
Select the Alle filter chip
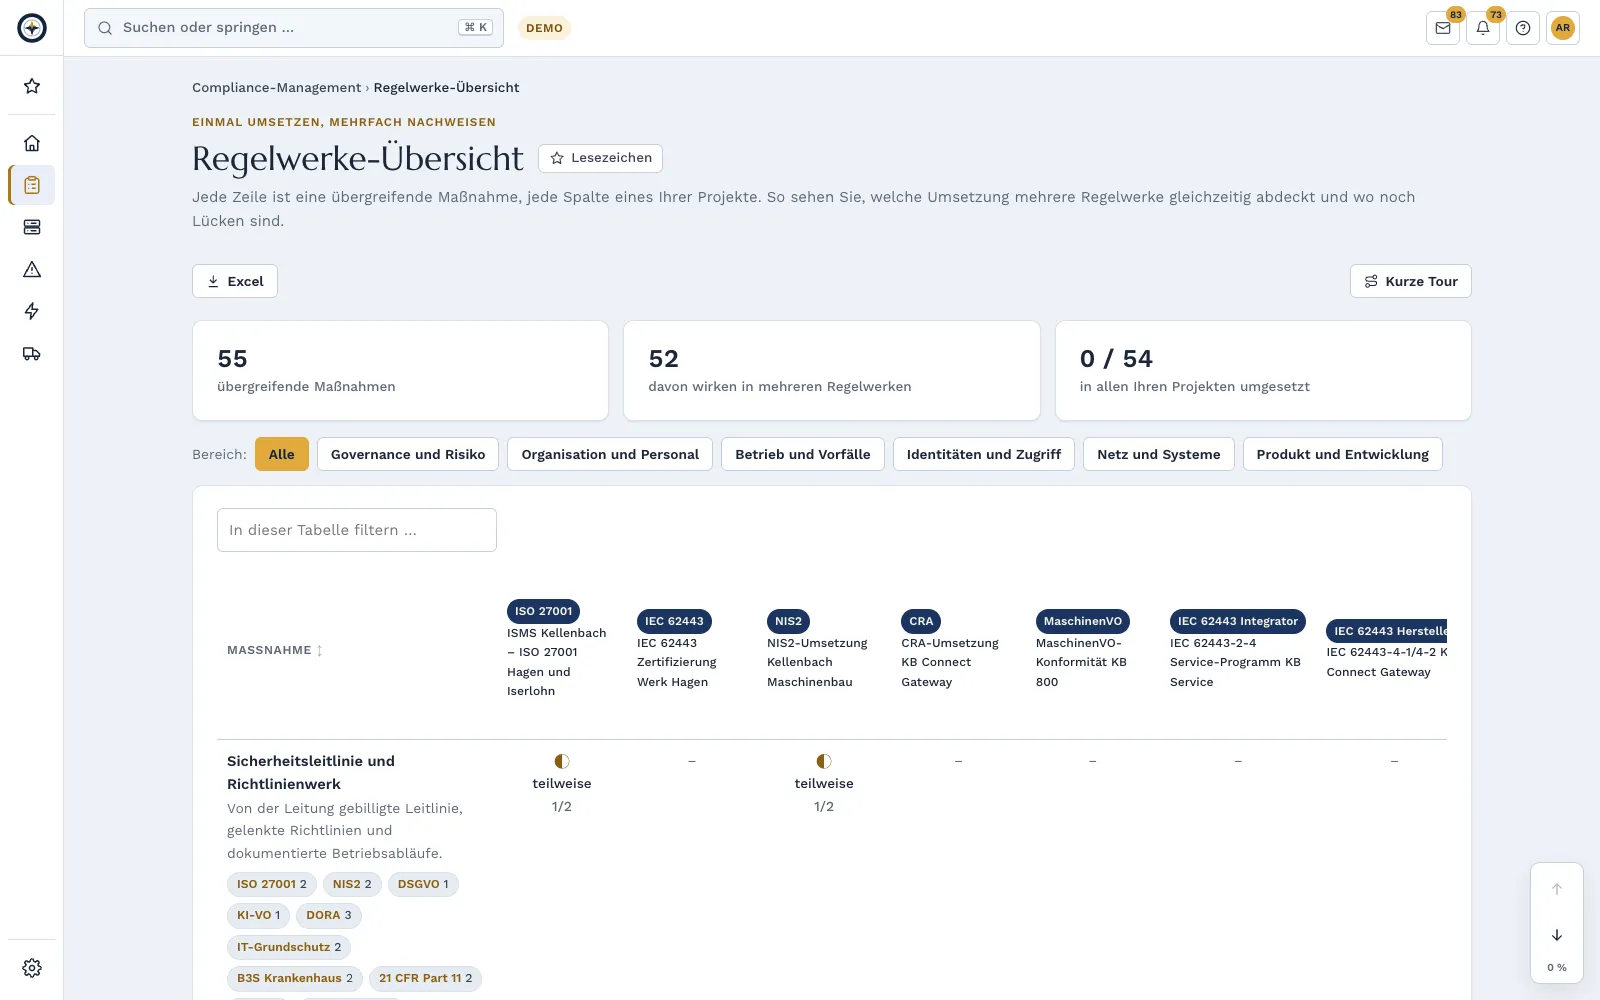point(282,454)
